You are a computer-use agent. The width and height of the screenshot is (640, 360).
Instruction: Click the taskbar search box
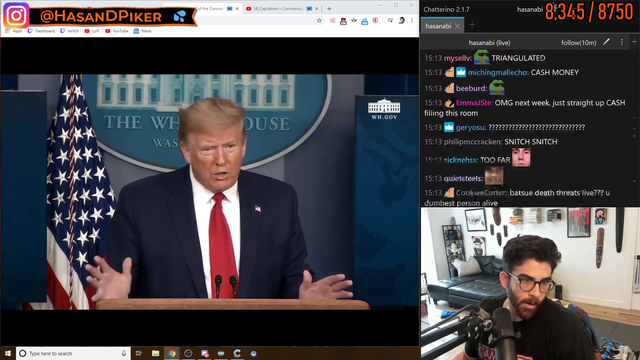coord(73,353)
